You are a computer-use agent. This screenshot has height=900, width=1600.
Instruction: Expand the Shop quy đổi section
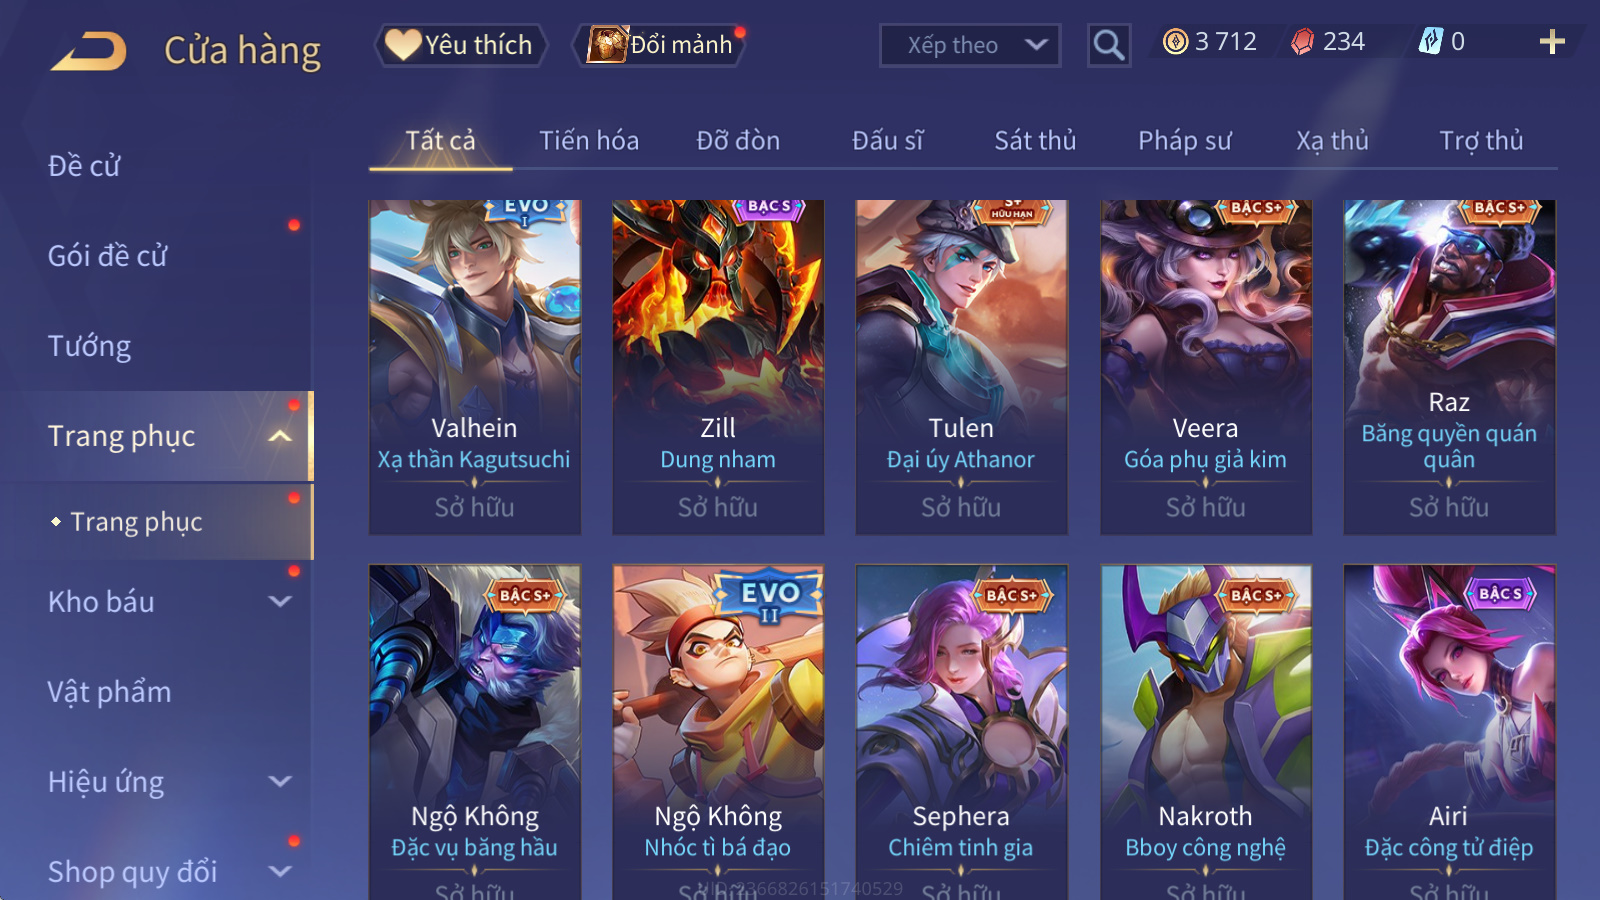tap(280, 872)
